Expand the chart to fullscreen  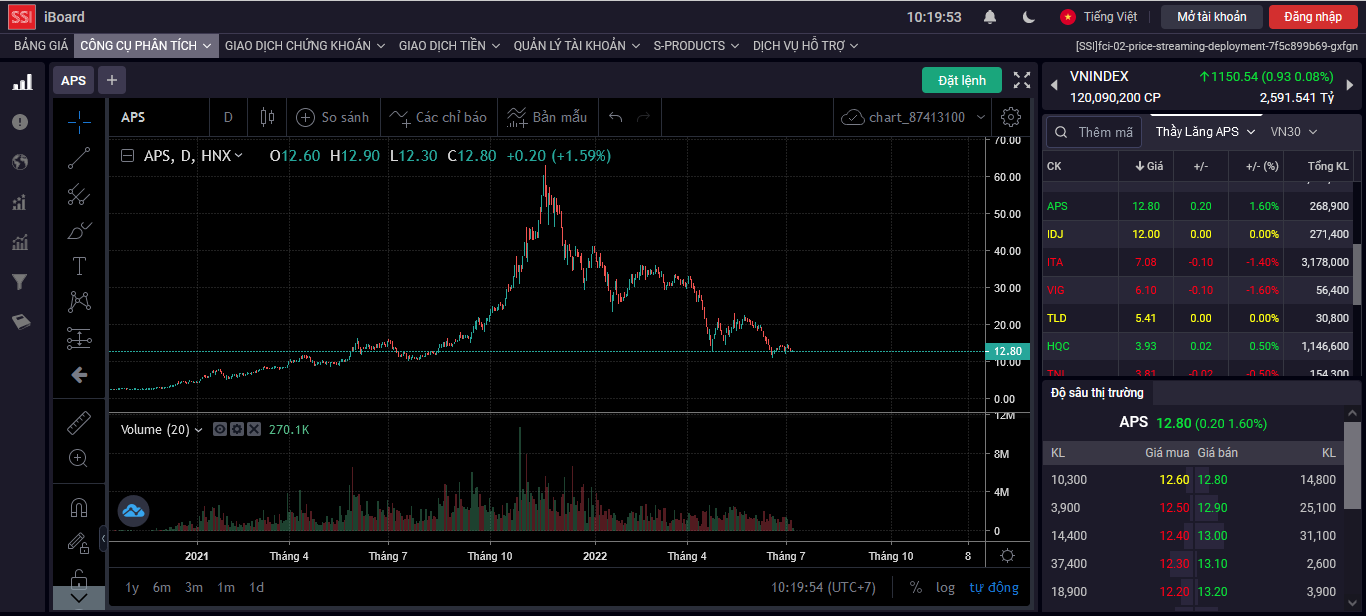click(1022, 80)
